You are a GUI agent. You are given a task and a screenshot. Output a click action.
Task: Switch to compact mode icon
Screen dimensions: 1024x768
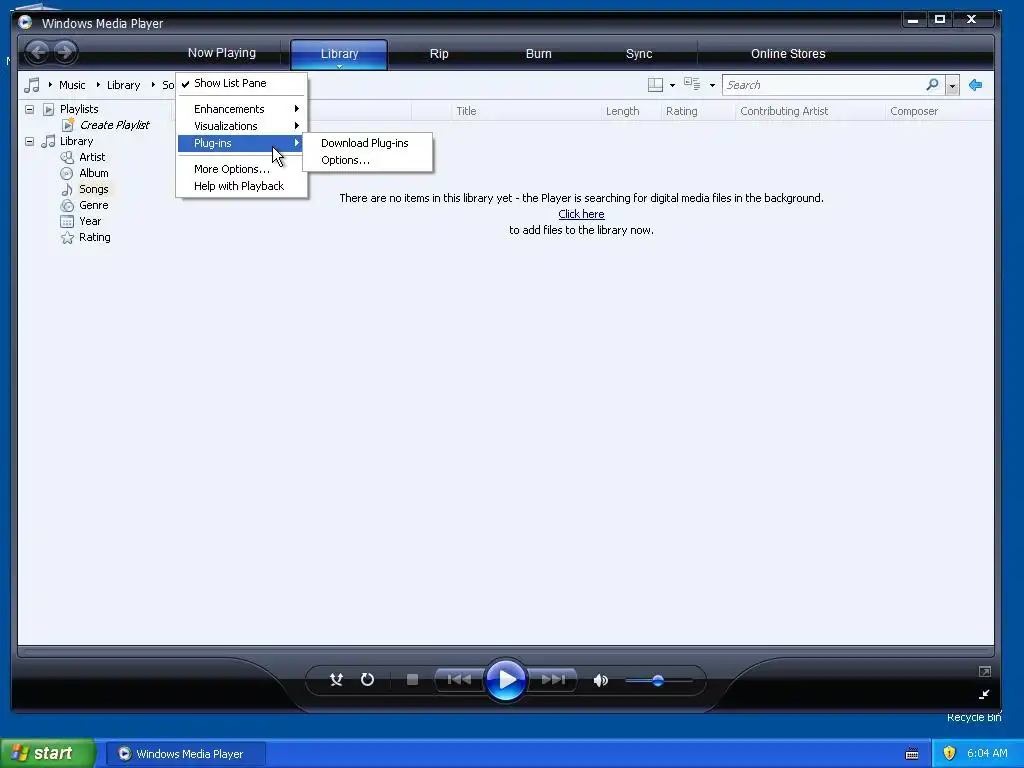[x=985, y=694]
